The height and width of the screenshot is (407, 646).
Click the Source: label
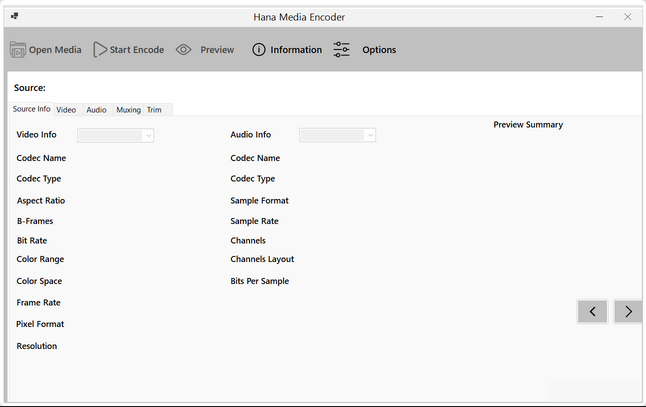(30, 88)
